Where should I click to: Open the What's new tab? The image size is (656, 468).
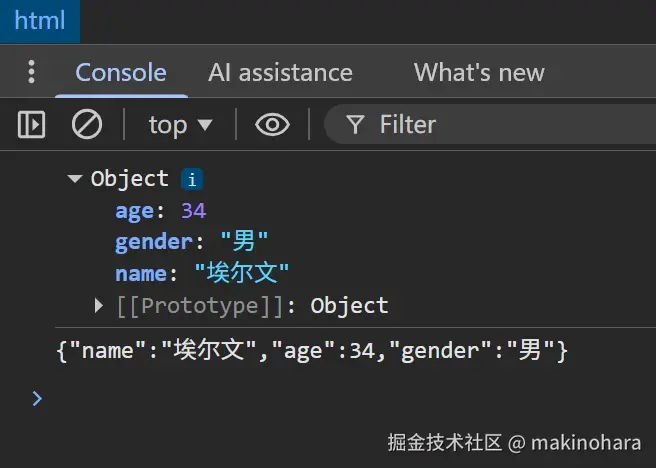click(x=479, y=72)
